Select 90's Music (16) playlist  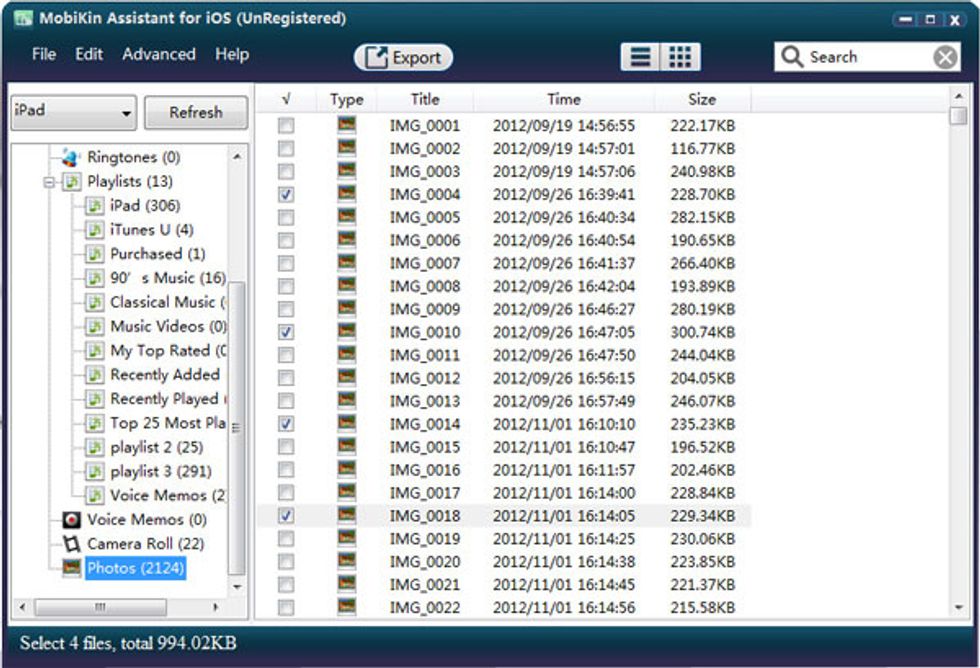[x=168, y=278]
